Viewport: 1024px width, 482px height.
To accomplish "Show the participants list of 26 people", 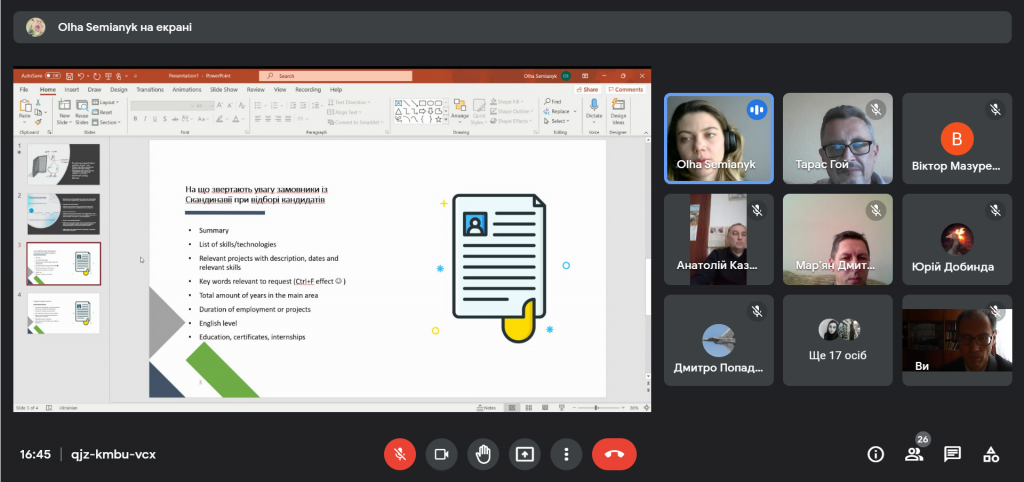I will 914,455.
